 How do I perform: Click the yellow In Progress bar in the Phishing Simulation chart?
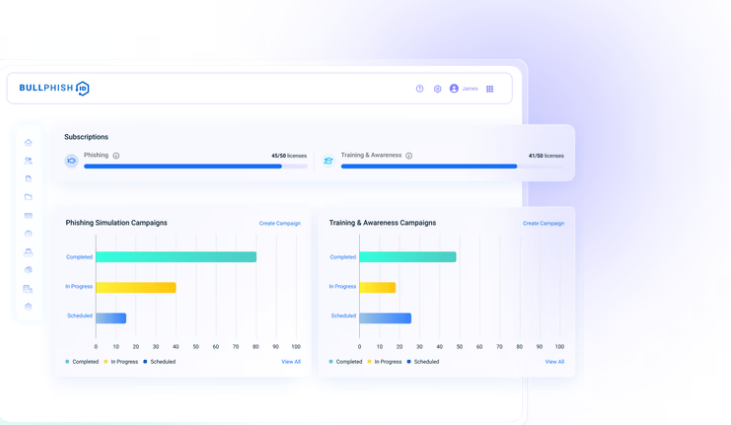tap(136, 288)
